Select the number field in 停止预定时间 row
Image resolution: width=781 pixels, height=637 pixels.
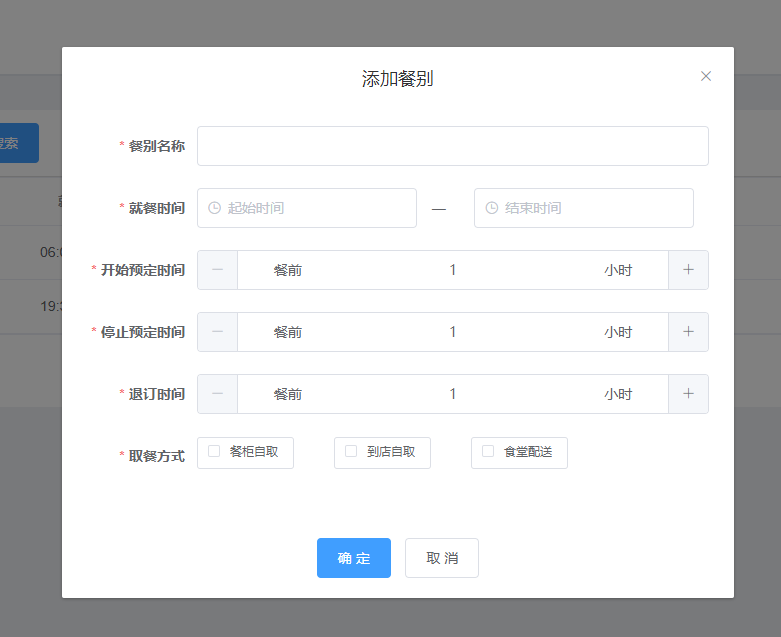pos(452,332)
